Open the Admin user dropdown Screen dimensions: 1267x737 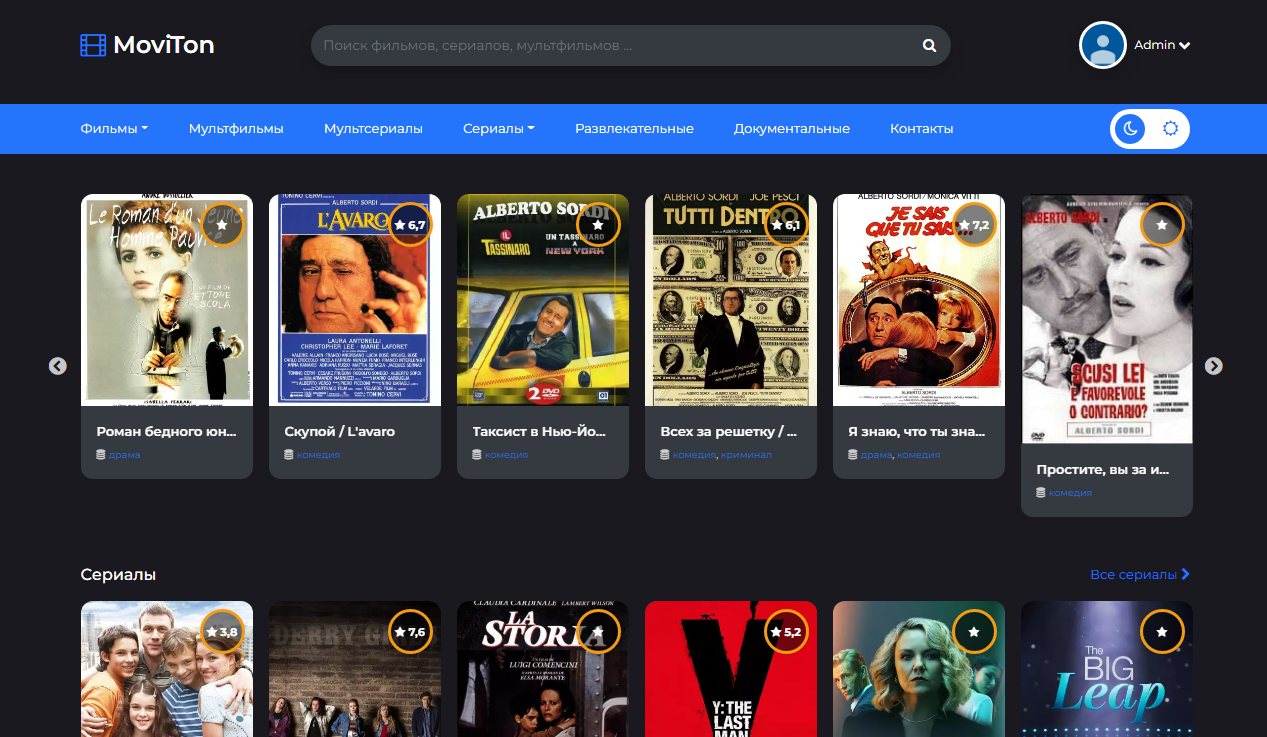click(1162, 45)
